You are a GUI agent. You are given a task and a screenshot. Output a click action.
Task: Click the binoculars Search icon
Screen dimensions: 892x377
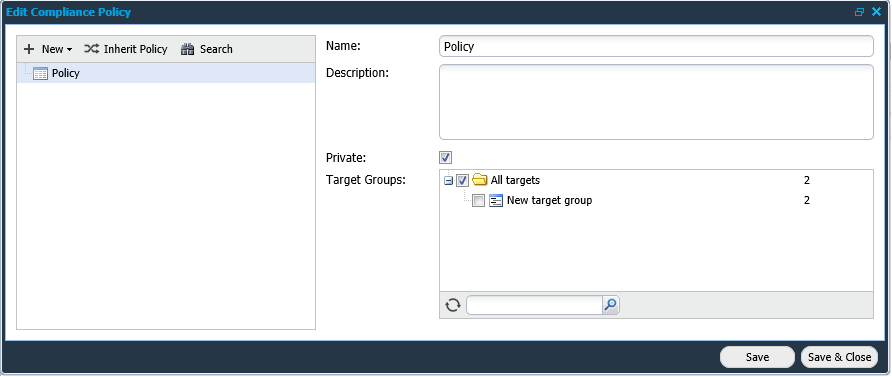pyautogui.click(x=188, y=49)
